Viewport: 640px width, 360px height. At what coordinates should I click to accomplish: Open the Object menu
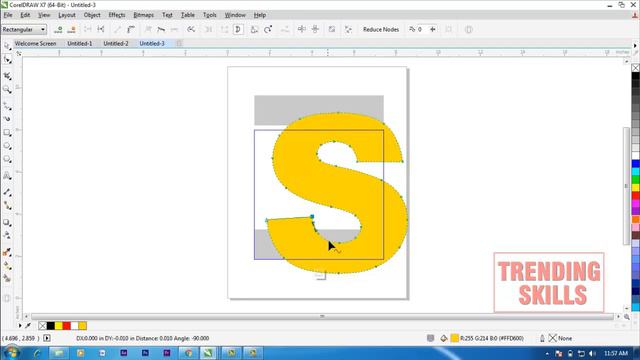(x=92, y=15)
